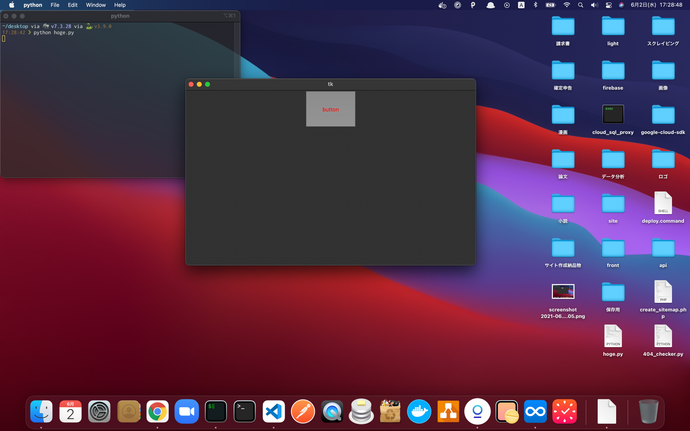Click the tk window title bar

[x=330, y=84]
